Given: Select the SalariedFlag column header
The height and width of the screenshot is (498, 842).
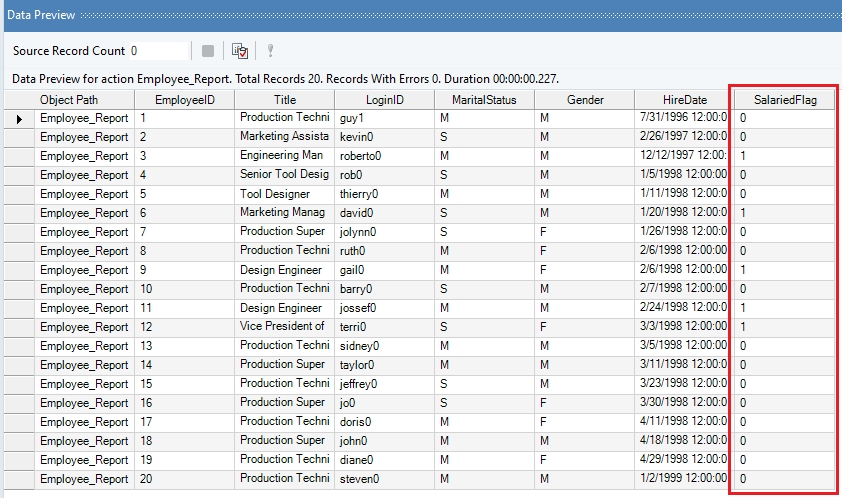Looking at the screenshot, I should (784, 100).
